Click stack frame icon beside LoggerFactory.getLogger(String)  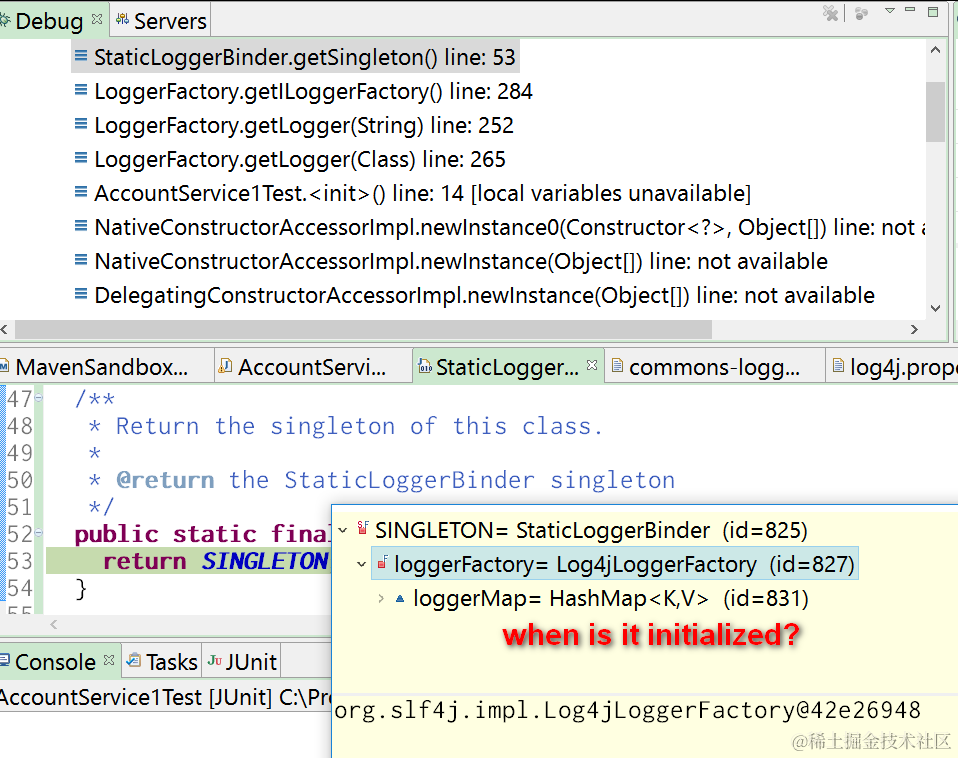tap(81, 125)
